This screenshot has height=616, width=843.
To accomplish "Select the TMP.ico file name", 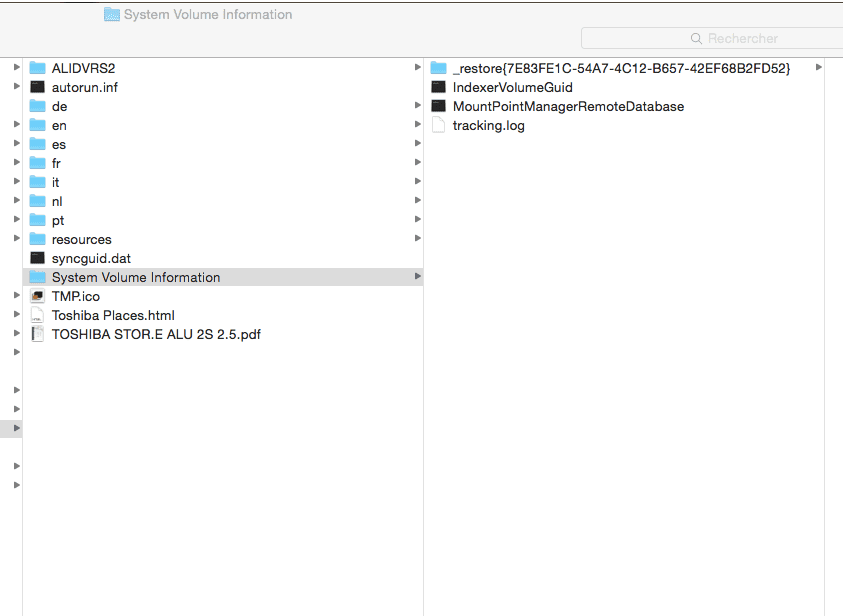I will pyautogui.click(x=76, y=297).
